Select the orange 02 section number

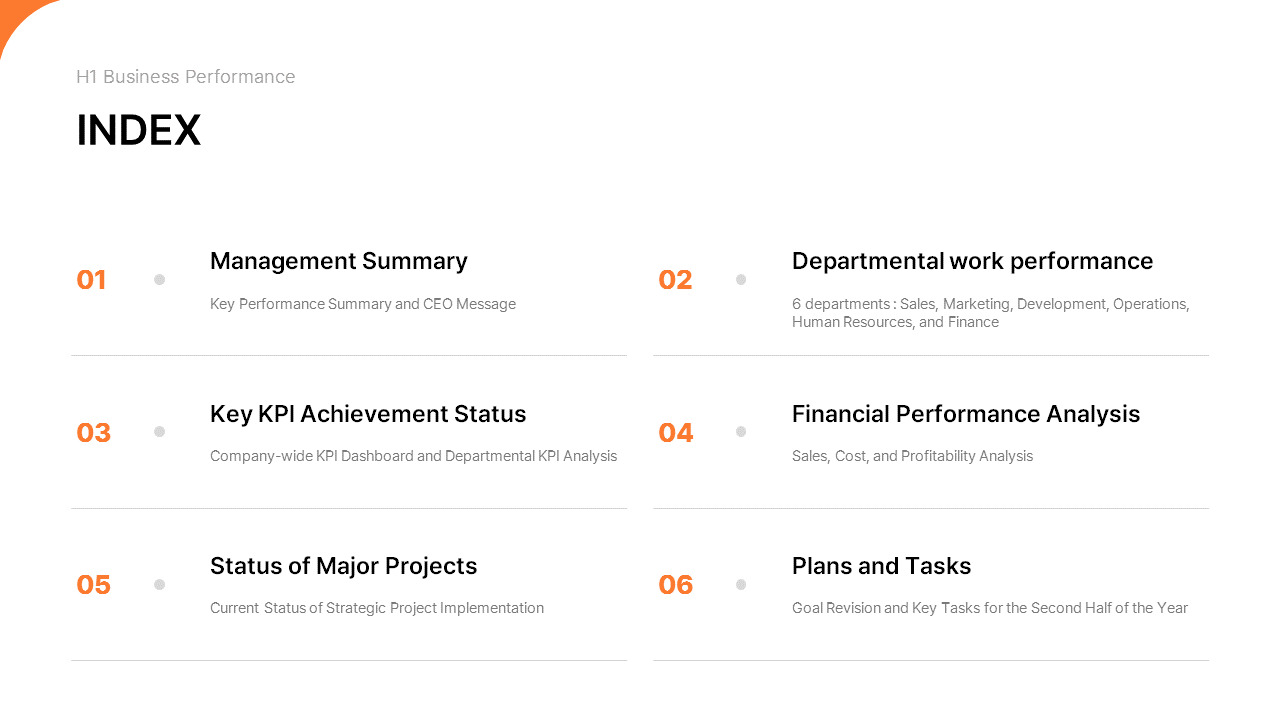tap(675, 280)
